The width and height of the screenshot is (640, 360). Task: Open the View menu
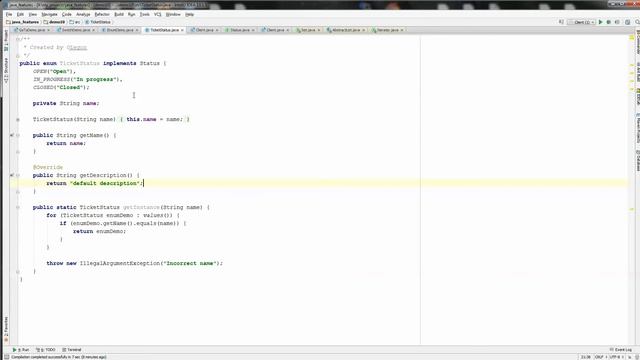click(x=33, y=14)
